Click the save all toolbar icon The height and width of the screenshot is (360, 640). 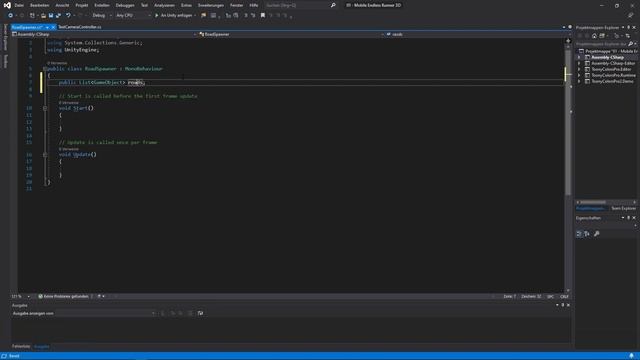pyautogui.click(x=58, y=16)
